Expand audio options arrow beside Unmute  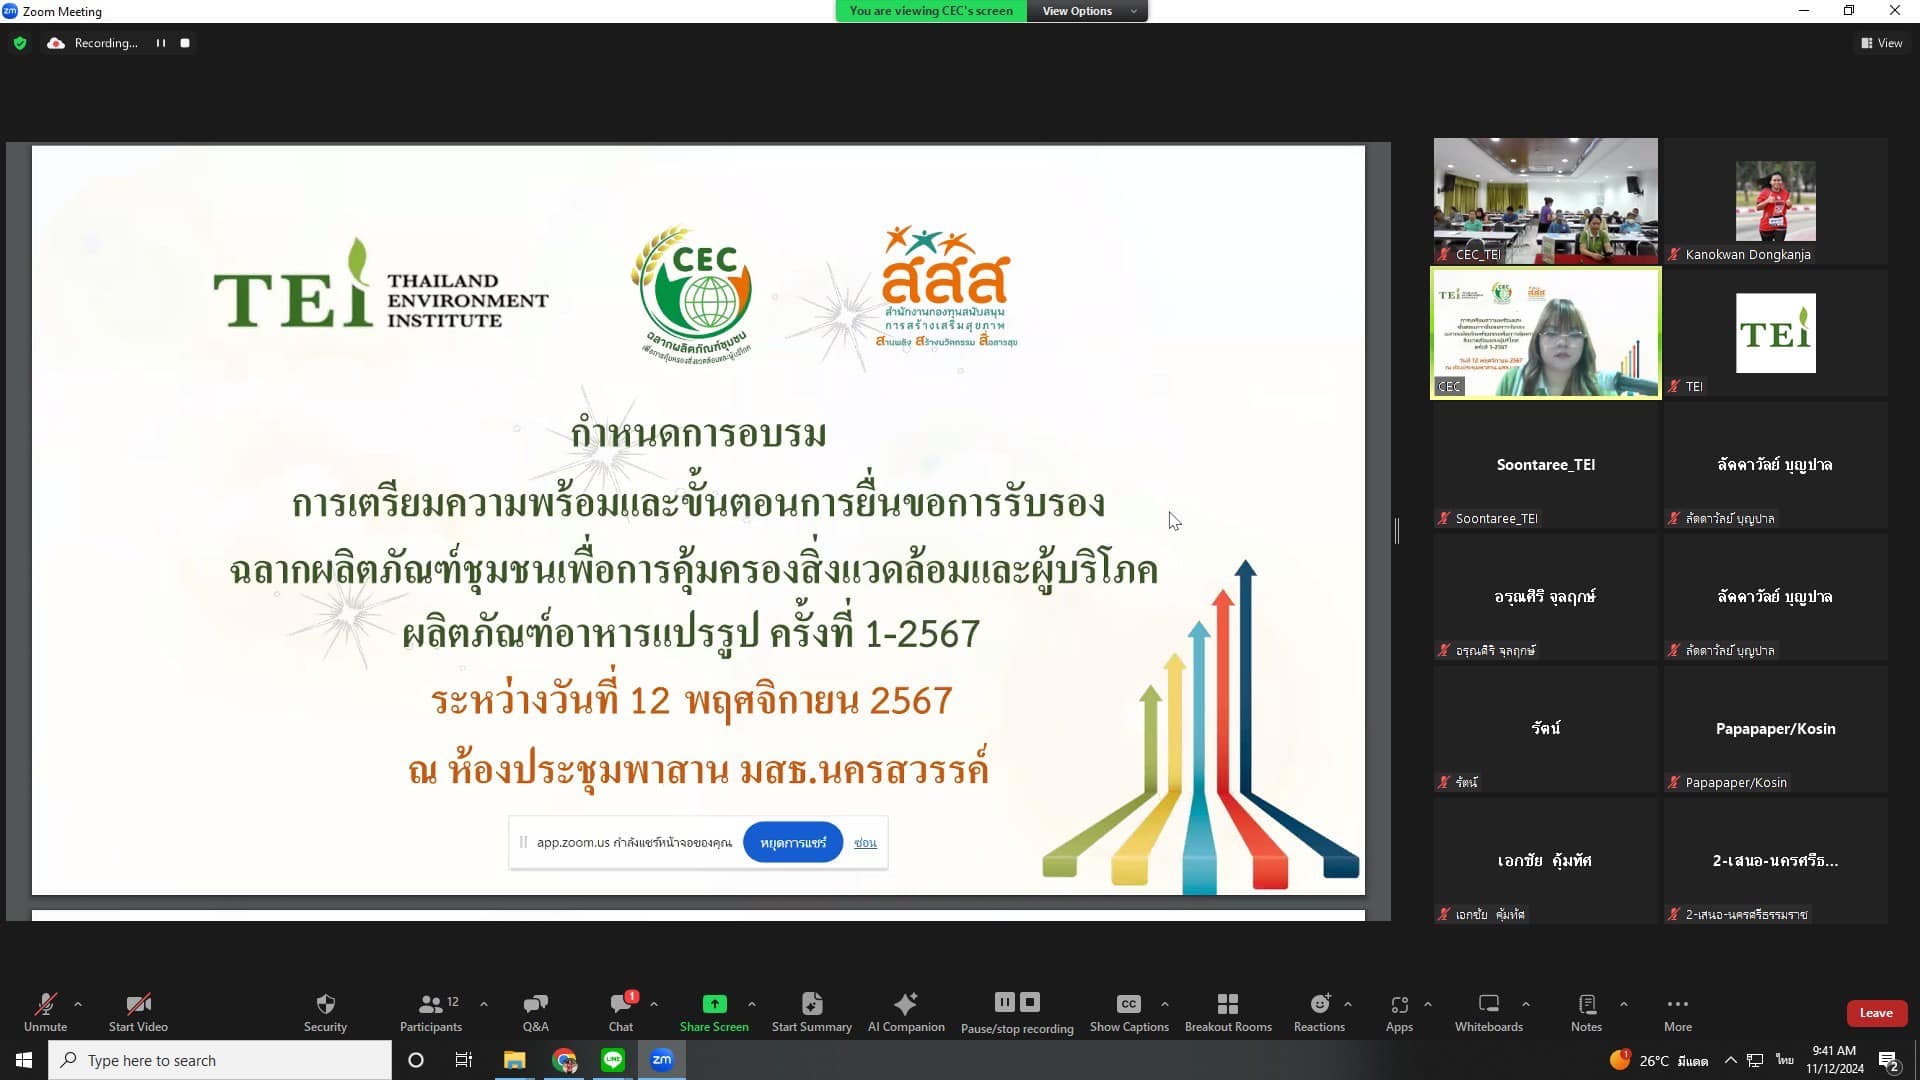78,1004
